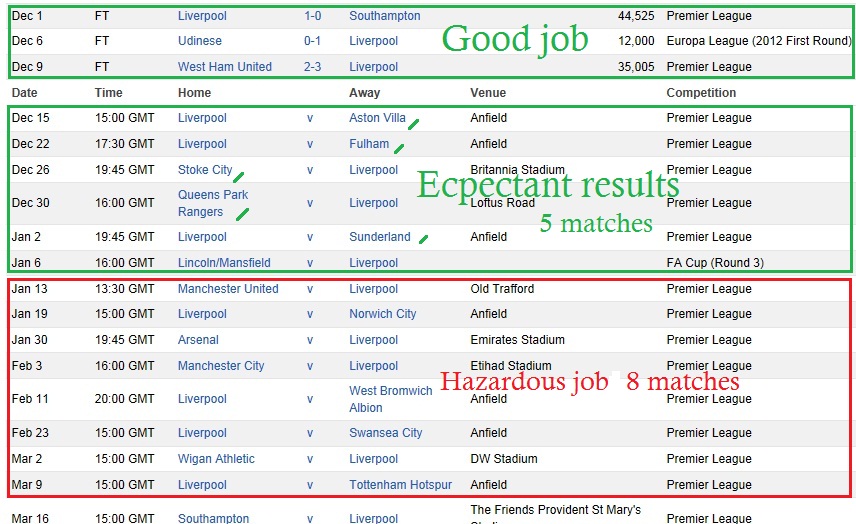This screenshot has height=524, width=856.
Task: Click the Competition column header
Action: click(x=701, y=93)
